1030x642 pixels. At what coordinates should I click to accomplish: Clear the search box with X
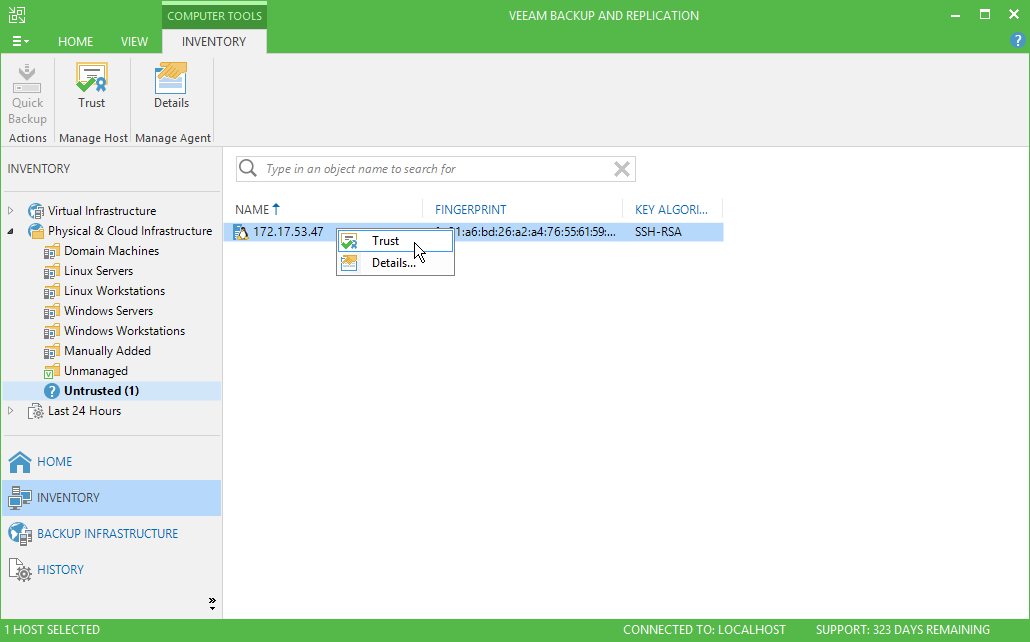621,169
